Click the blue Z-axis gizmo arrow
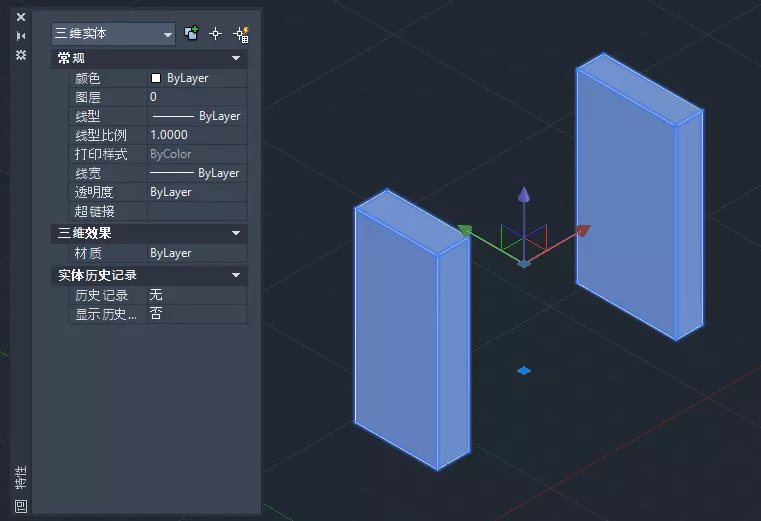 pos(524,195)
